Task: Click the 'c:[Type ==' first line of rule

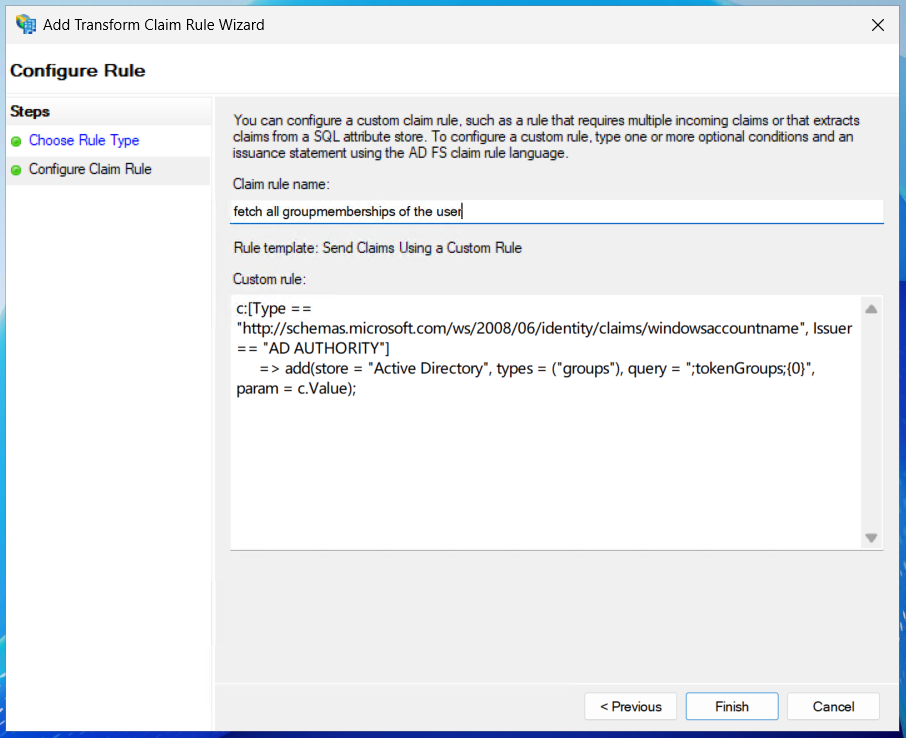Action: click(274, 309)
